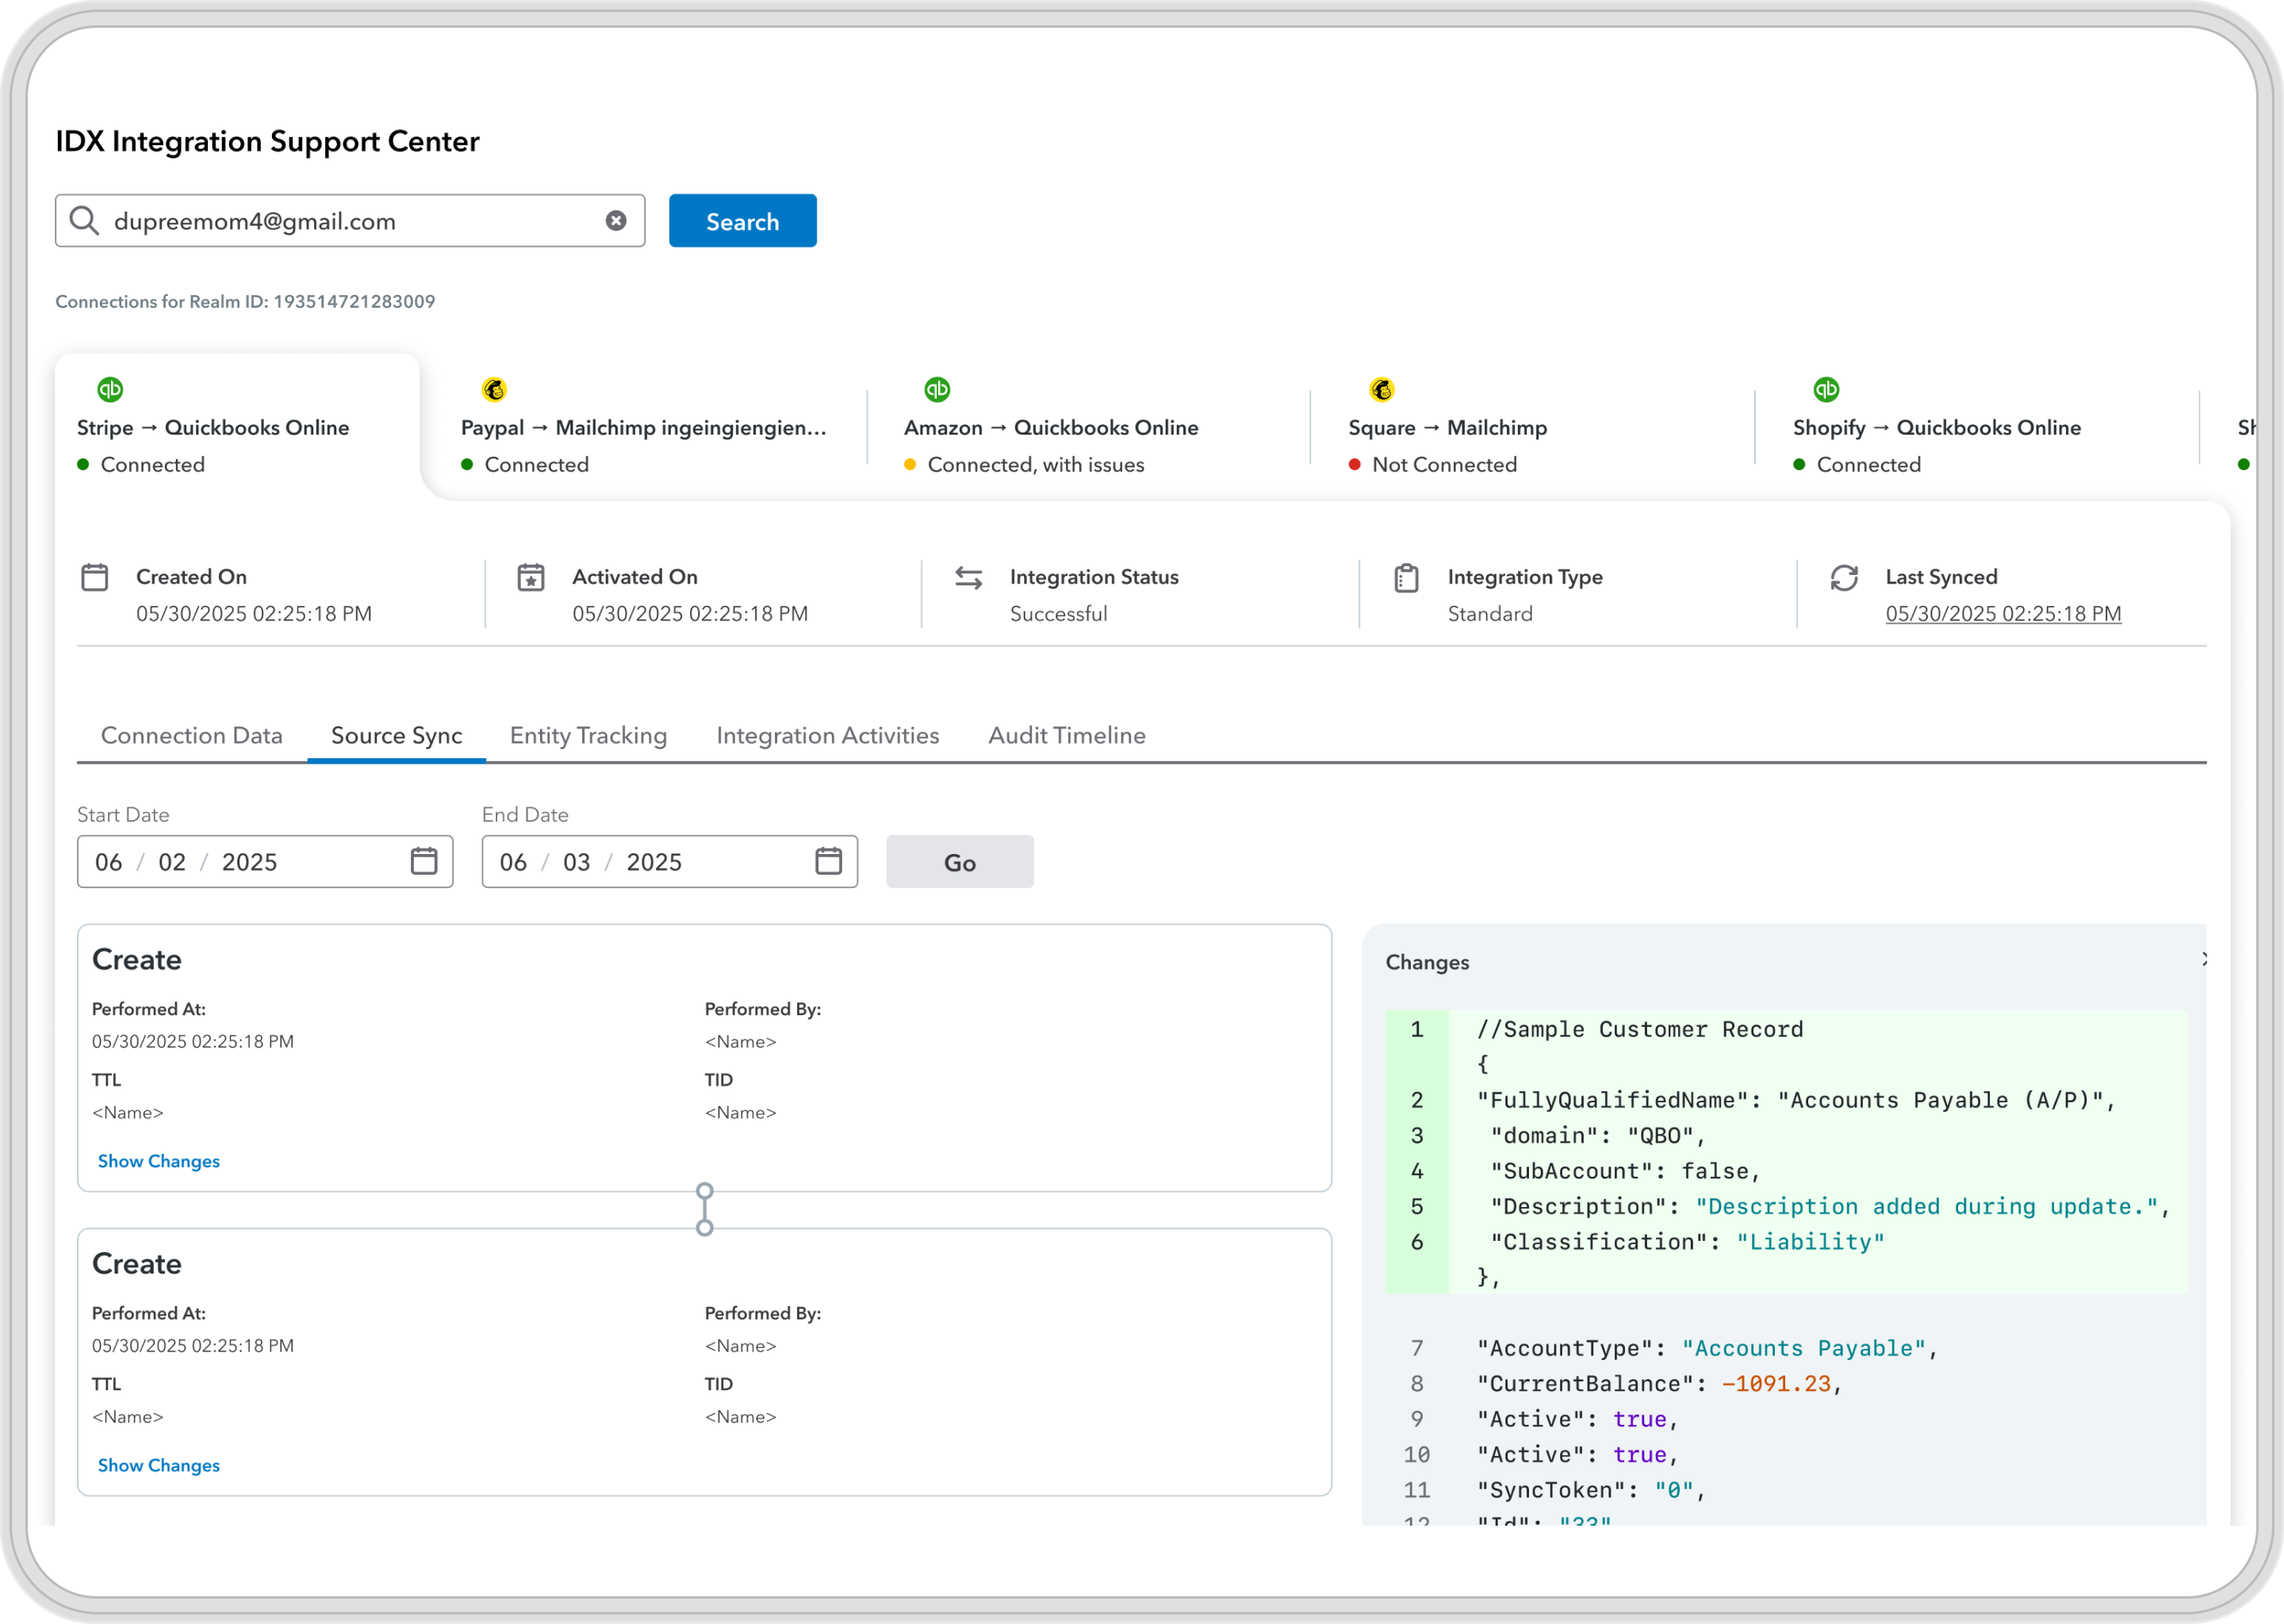Screen dimensions: 2284x1624
Task: Click the Last Synced refresh icon
Action: [x=1844, y=577]
